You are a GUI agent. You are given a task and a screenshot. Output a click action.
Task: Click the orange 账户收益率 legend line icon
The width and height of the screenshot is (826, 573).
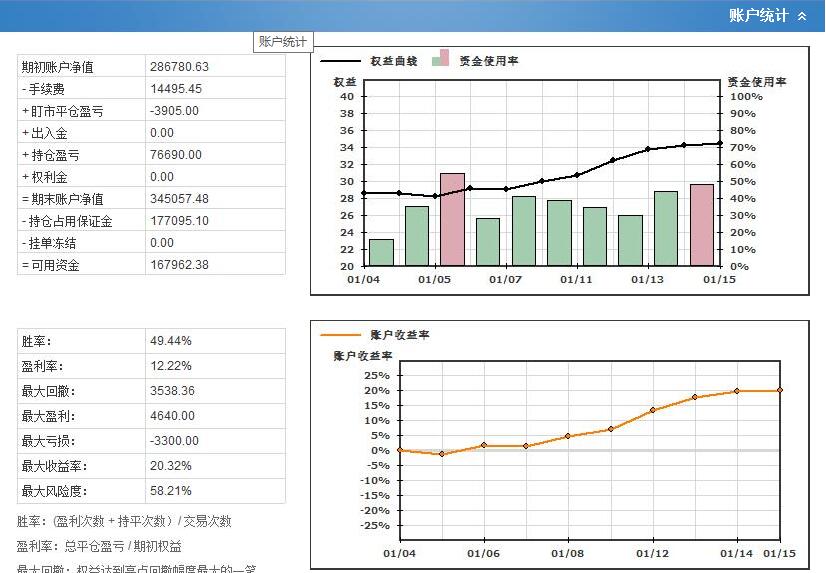(x=340, y=335)
